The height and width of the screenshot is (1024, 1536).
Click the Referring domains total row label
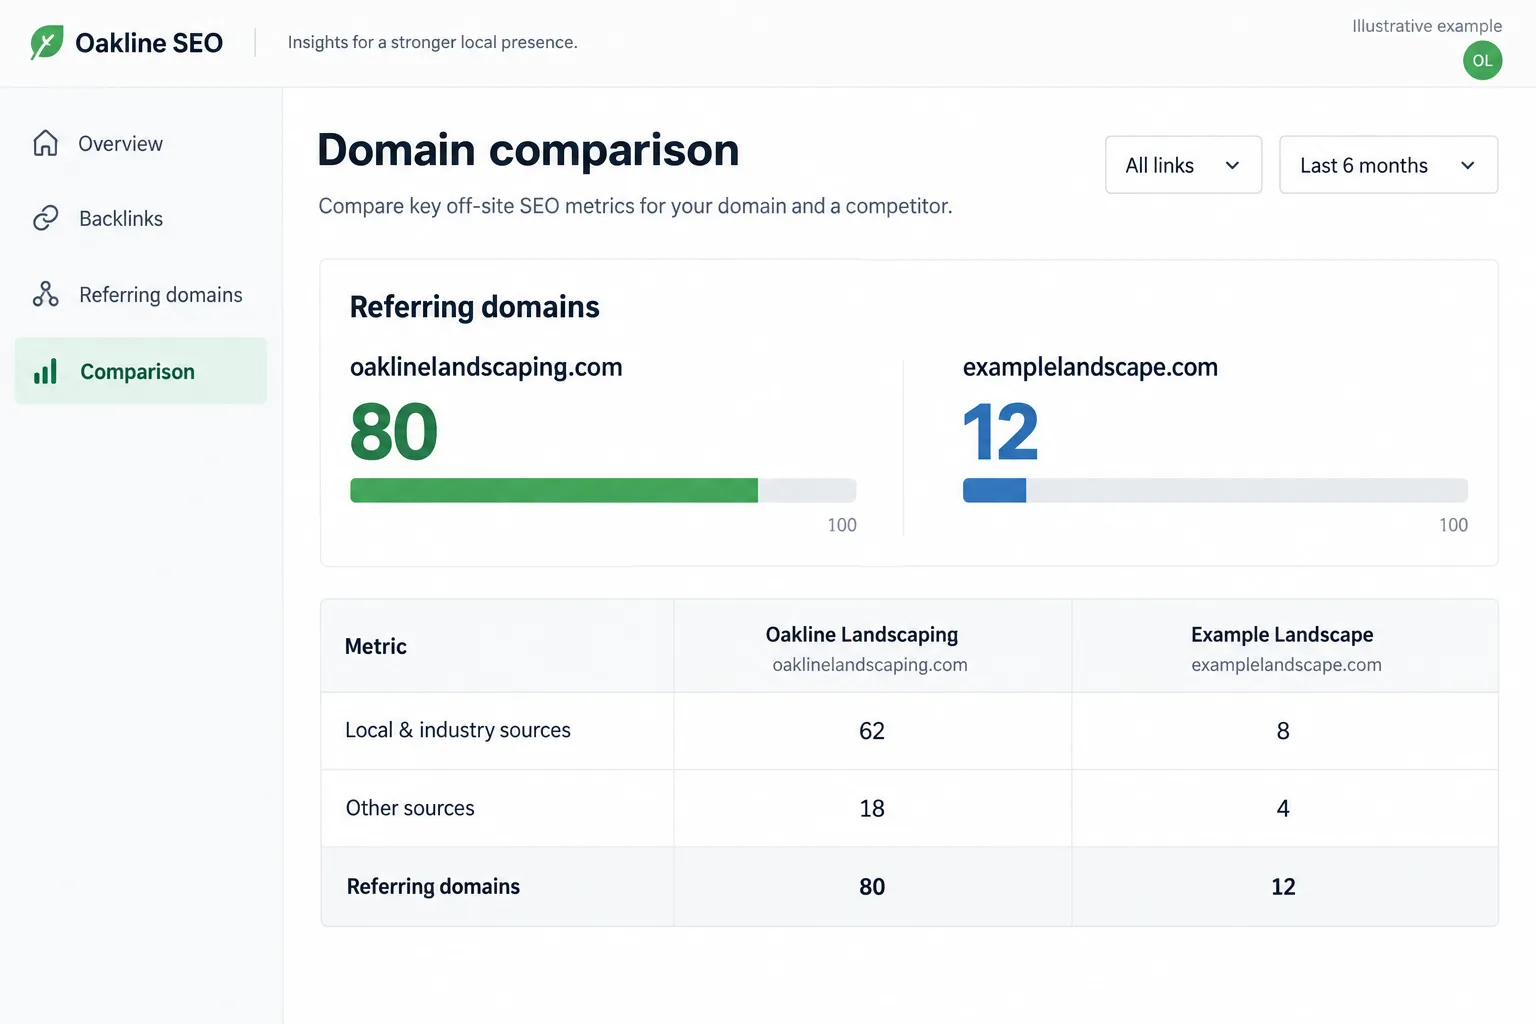coord(433,886)
